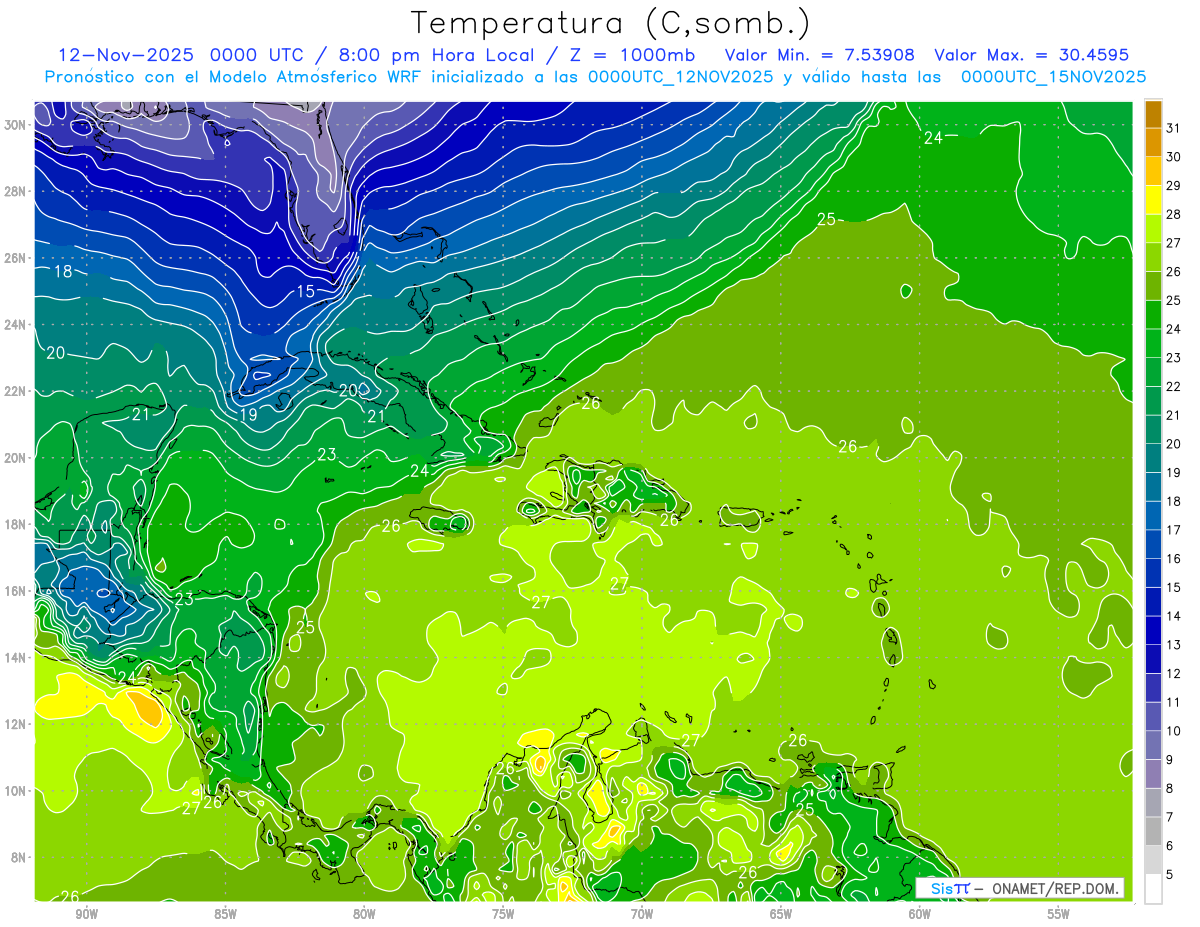Click the "65W" longitude axis label
Image resolution: width=1200 pixels, height=927 pixels.
point(781,913)
